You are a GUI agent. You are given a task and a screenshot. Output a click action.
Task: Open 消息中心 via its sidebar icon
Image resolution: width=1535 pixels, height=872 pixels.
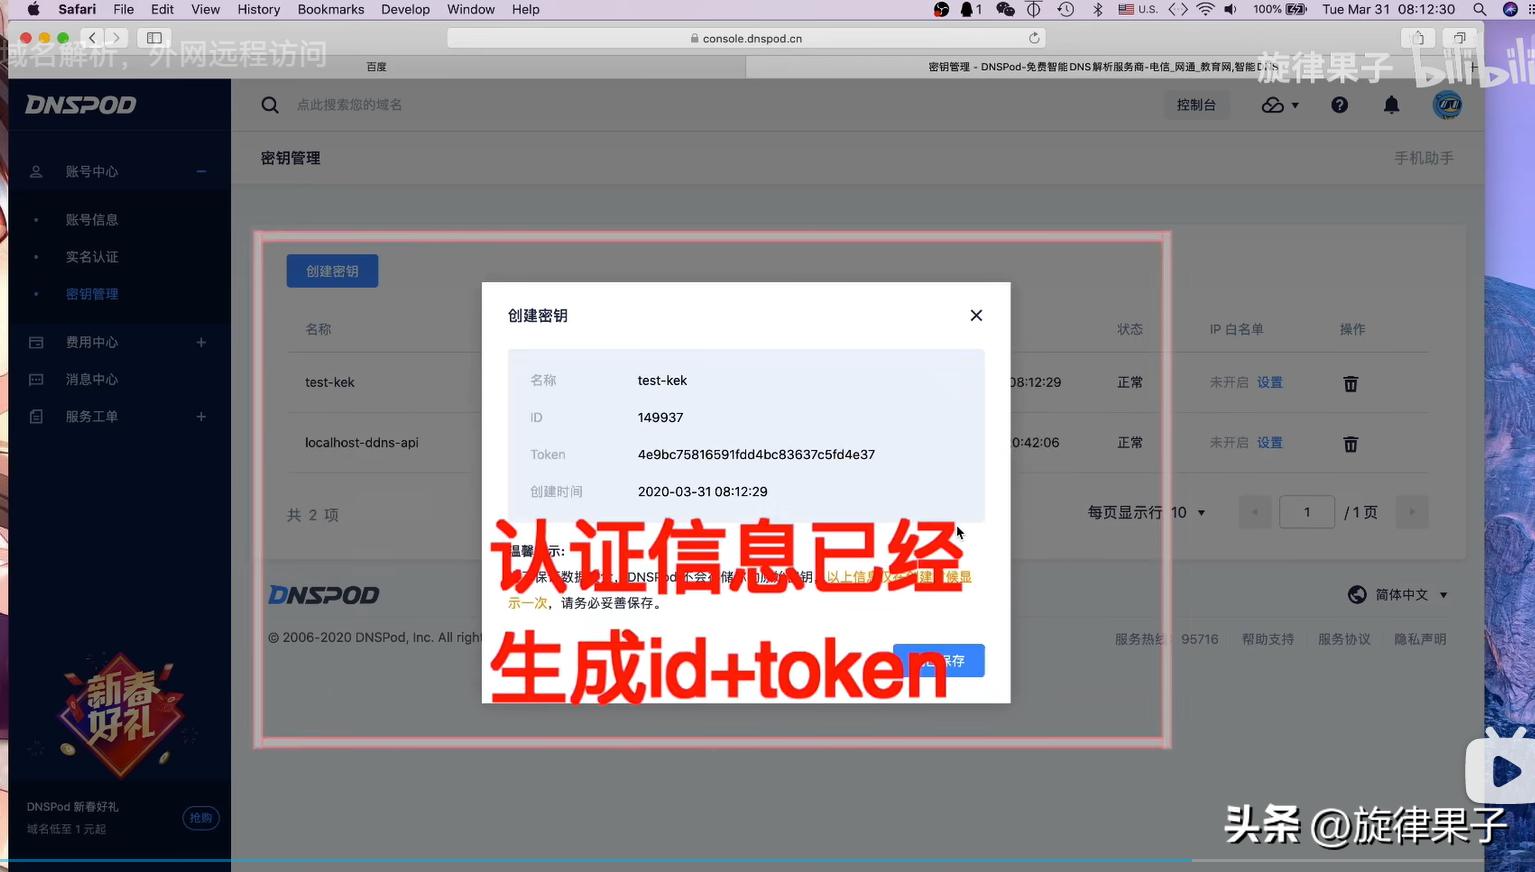36,379
